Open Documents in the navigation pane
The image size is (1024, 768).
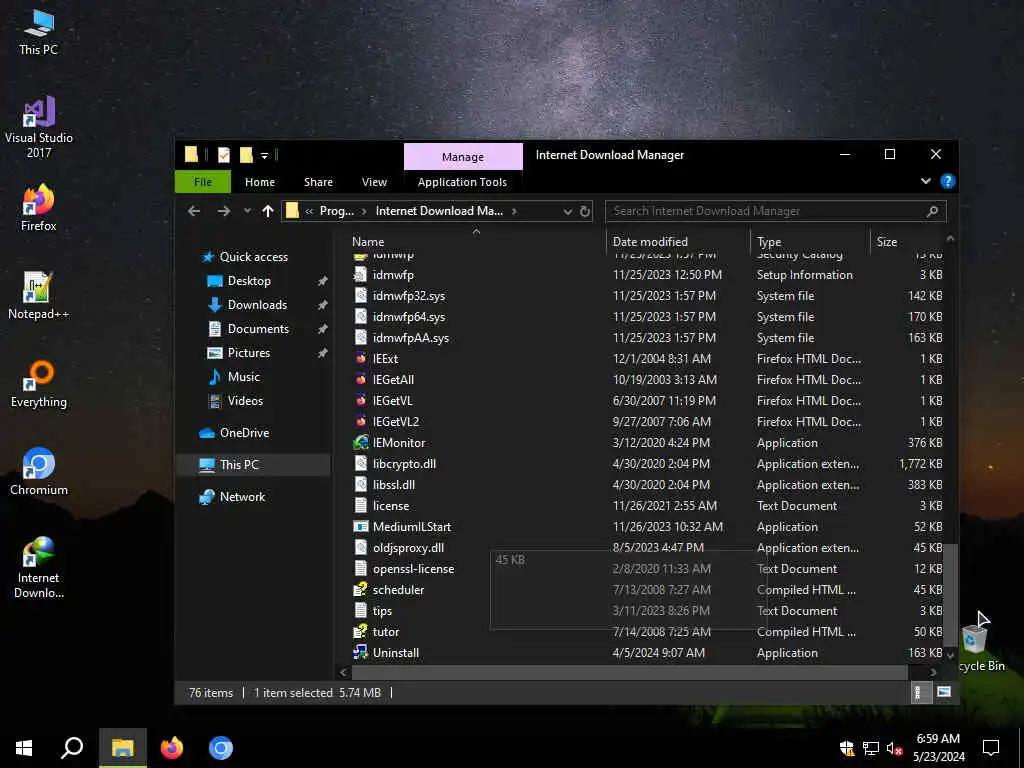tap(258, 329)
